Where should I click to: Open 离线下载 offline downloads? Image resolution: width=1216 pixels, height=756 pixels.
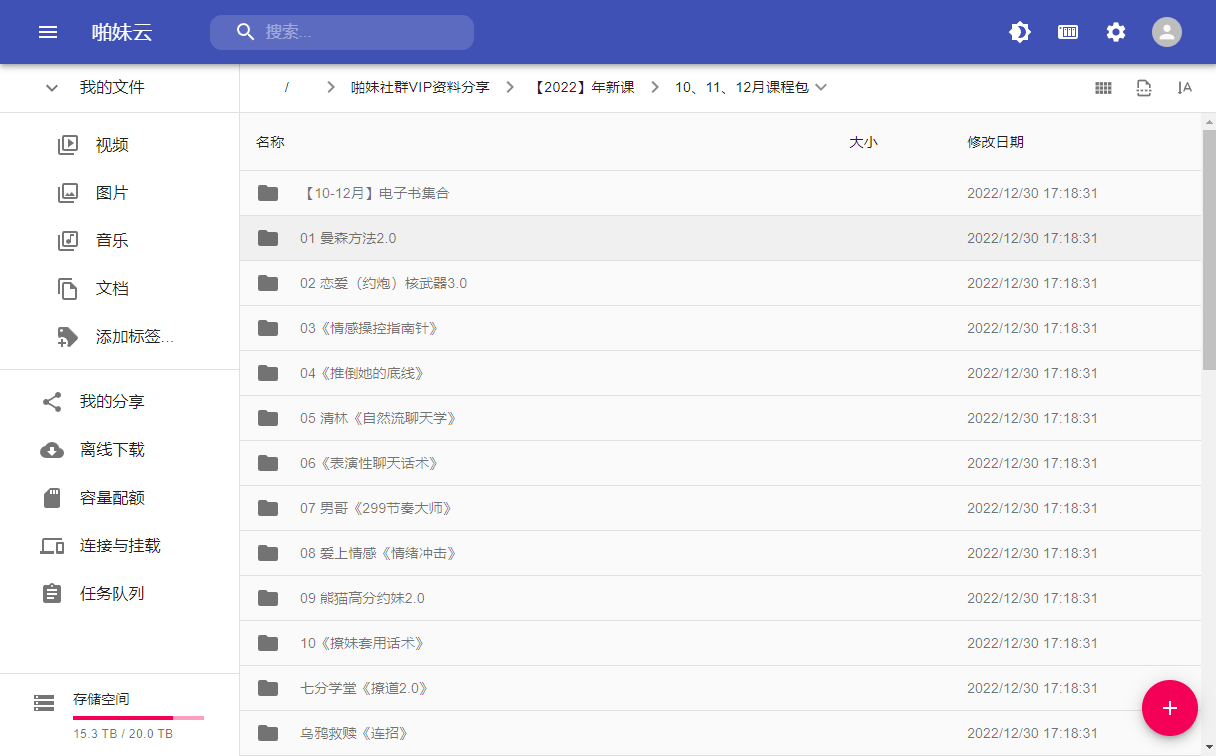112,450
